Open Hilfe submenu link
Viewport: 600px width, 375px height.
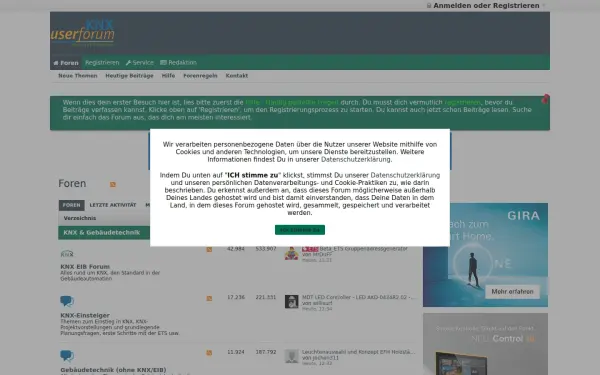click(x=168, y=76)
